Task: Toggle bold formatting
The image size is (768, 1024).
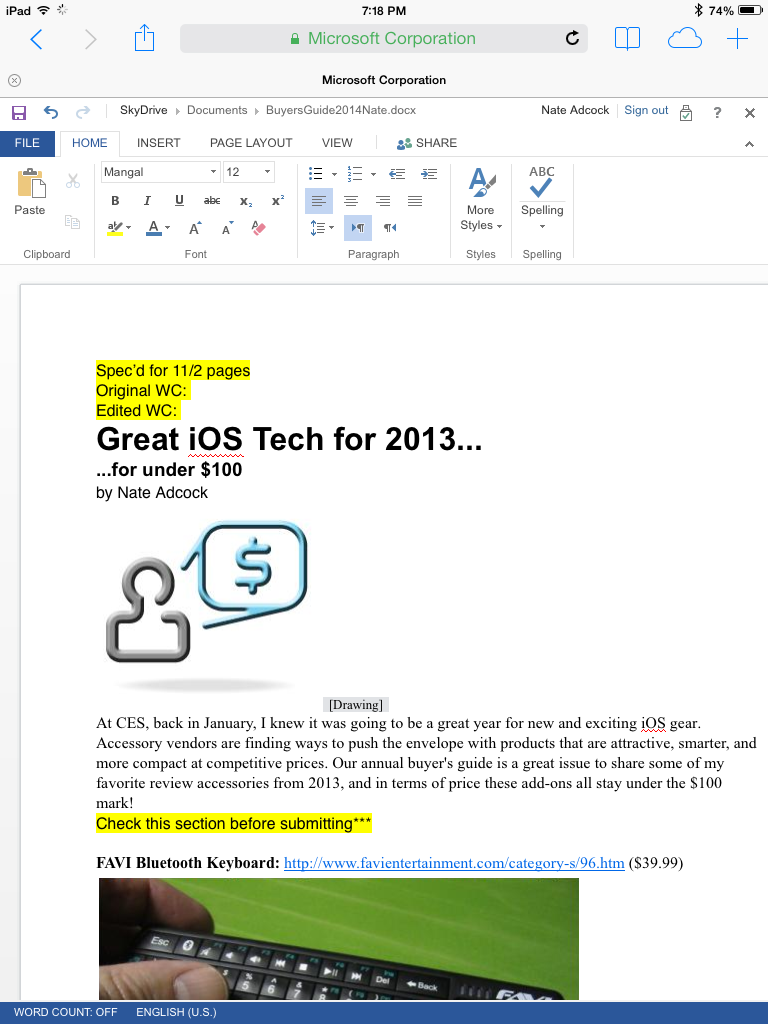Action: point(115,200)
